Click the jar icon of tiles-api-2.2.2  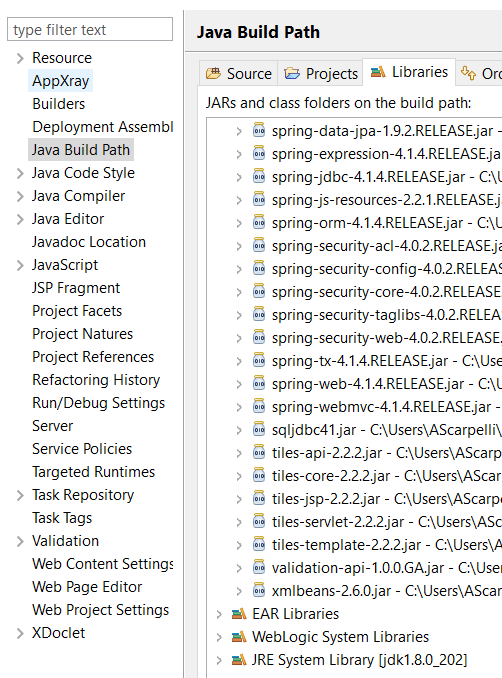tap(259, 452)
